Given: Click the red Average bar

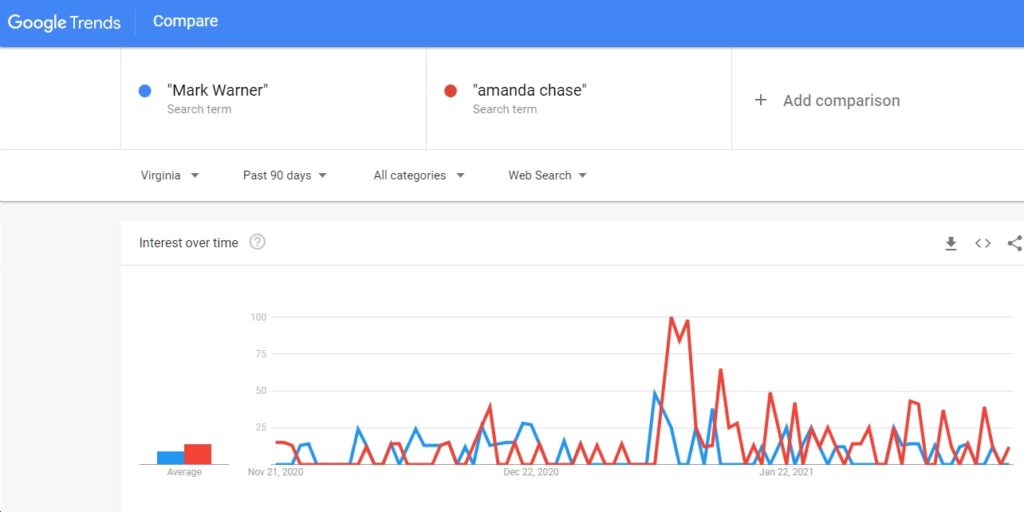Looking at the screenshot, I should coord(198,454).
